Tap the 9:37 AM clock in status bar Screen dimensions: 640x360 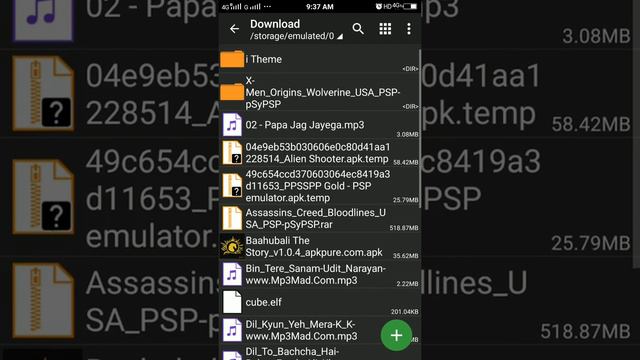[320, 7]
